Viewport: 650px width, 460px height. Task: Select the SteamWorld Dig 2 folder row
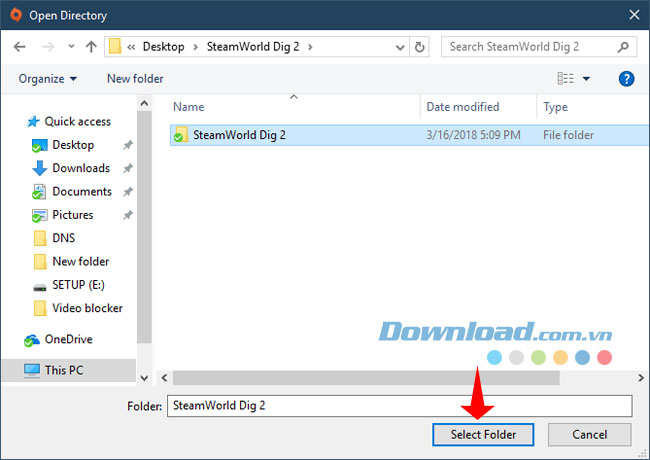pyautogui.click(x=410, y=135)
